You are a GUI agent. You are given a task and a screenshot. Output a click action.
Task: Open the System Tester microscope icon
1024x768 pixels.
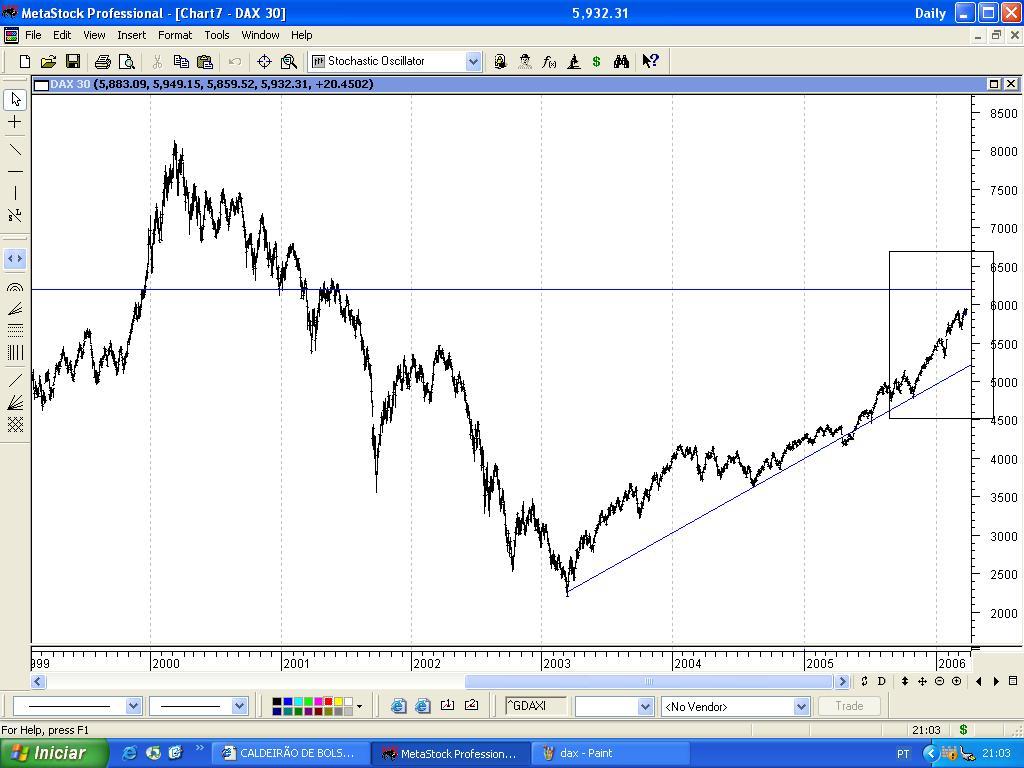click(x=573, y=61)
